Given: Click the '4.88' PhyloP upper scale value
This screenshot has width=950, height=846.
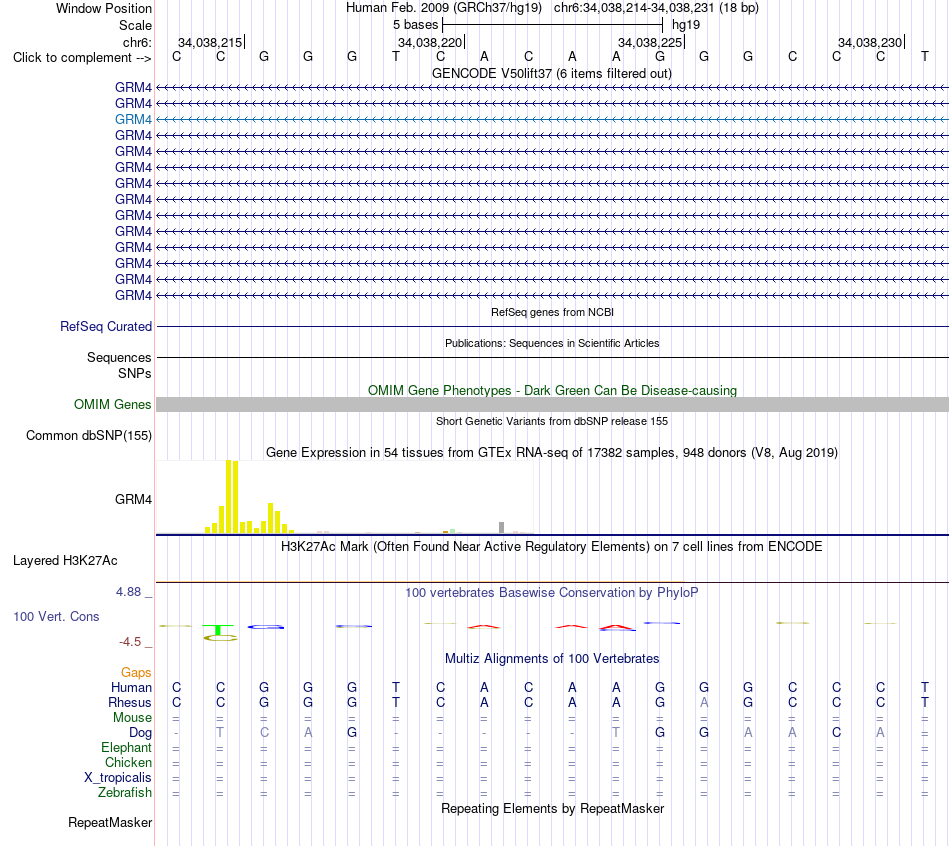Looking at the screenshot, I should click(128, 591).
